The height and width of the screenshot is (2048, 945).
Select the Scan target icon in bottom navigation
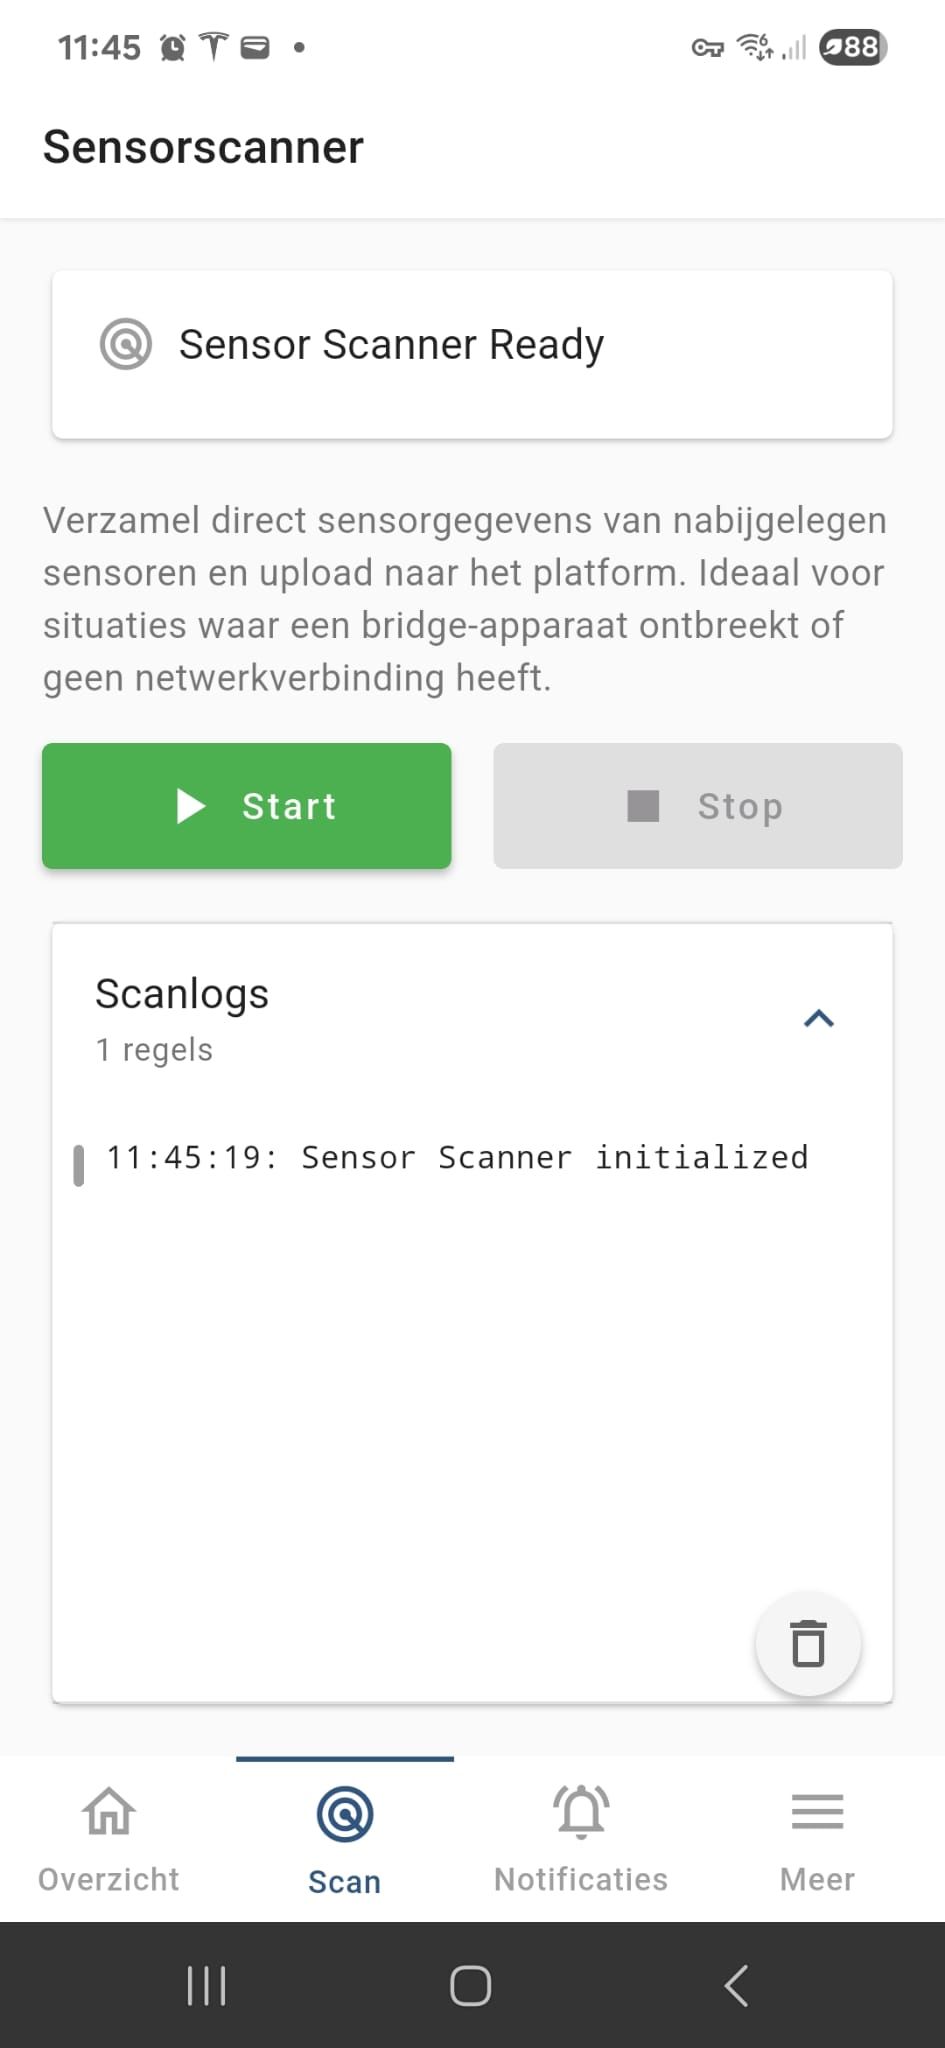point(344,1812)
